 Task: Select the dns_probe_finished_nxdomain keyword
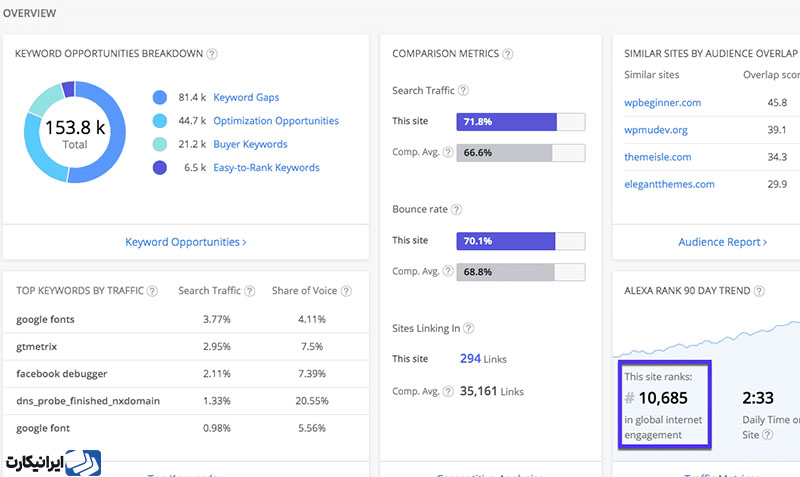(88, 401)
